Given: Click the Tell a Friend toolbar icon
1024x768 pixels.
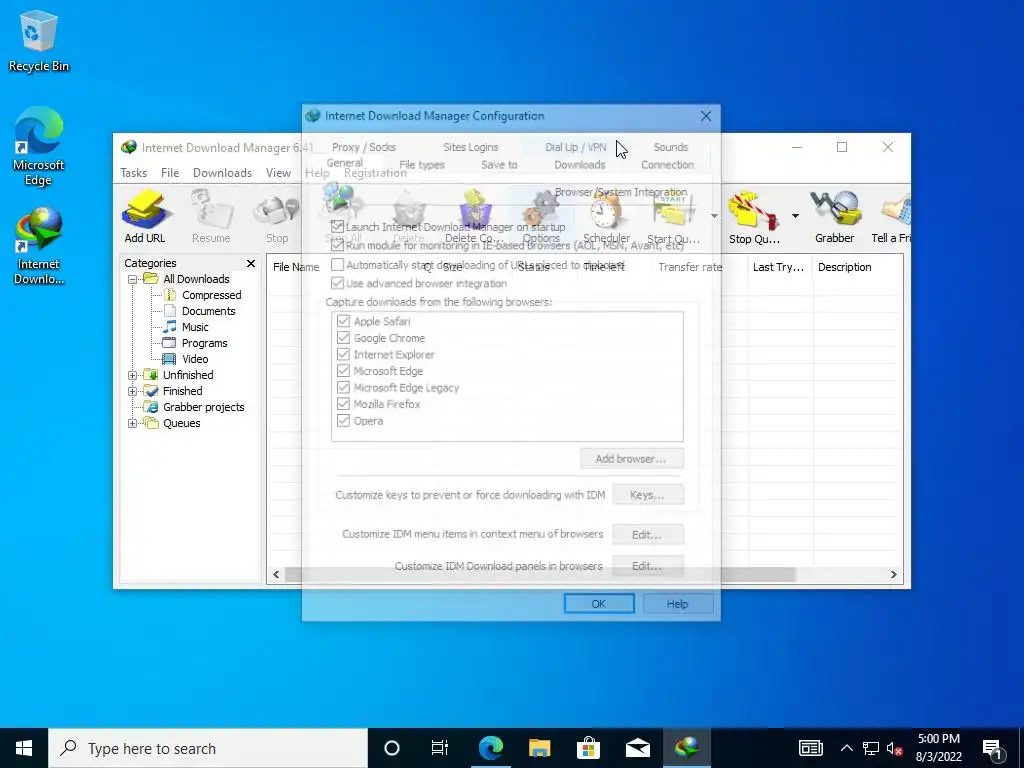Looking at the screenshot, I should point(891,217).
